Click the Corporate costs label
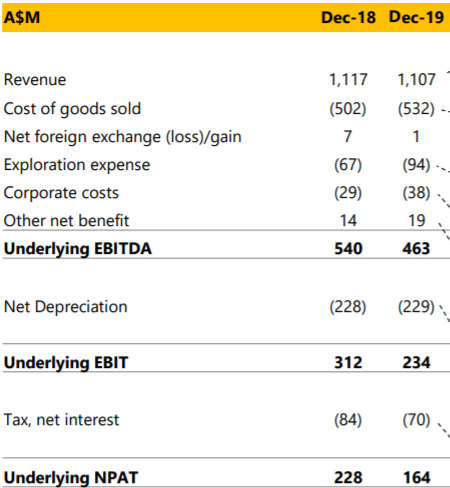 [61, 193]
